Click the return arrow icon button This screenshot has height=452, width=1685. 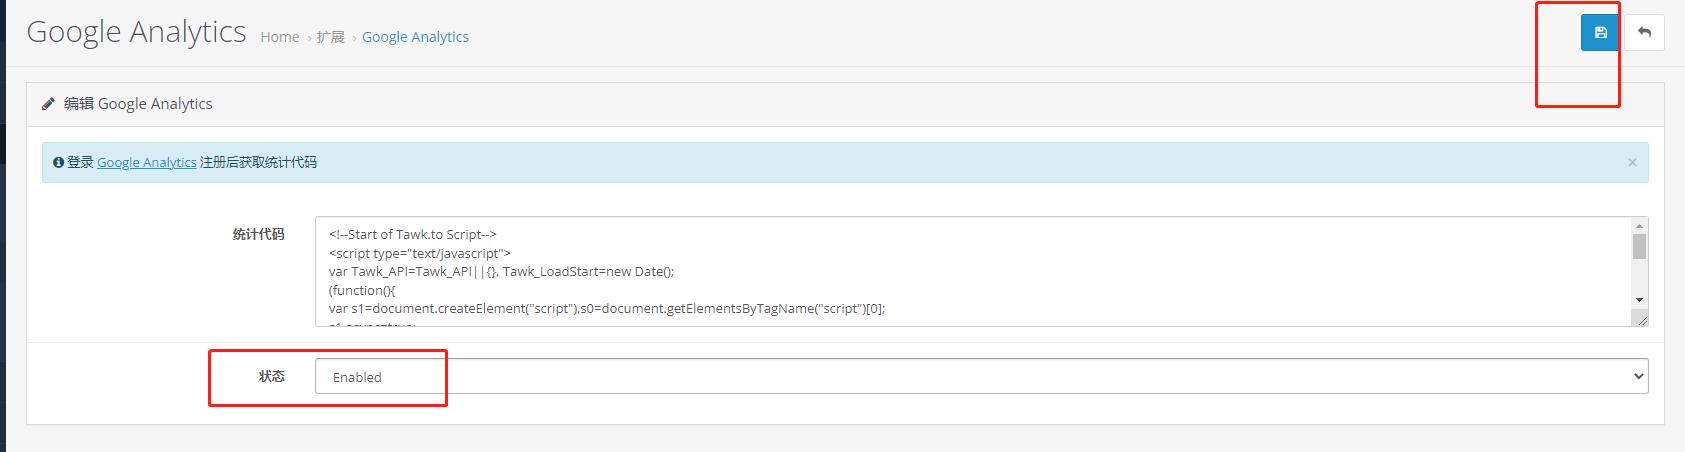click(1644, 33)
